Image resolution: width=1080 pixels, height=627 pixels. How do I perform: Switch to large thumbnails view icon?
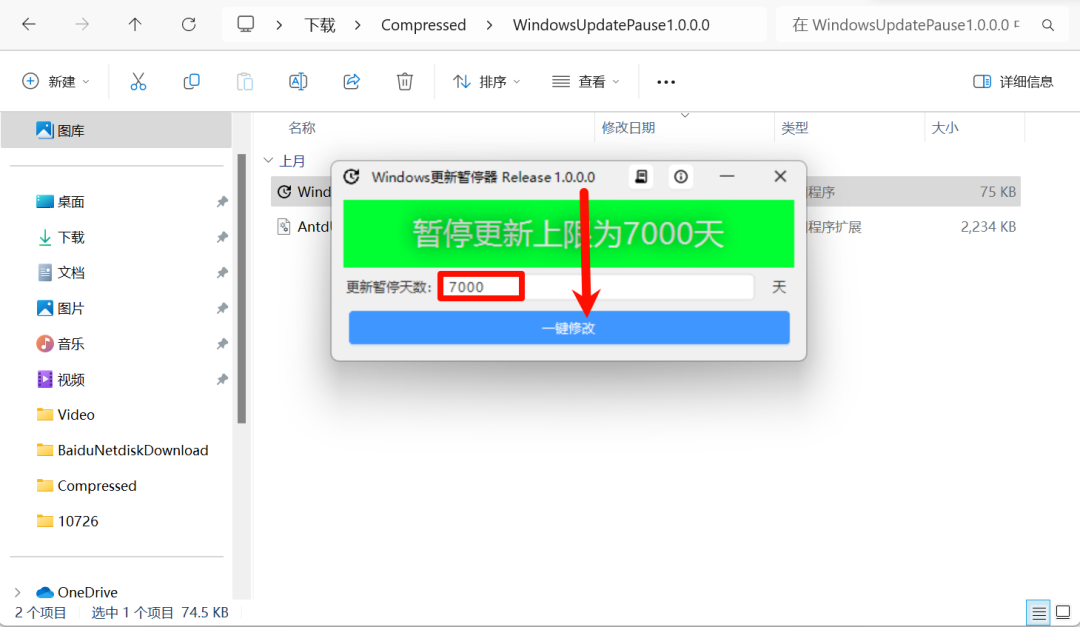pyautogui.click(x=1063, y=612)
